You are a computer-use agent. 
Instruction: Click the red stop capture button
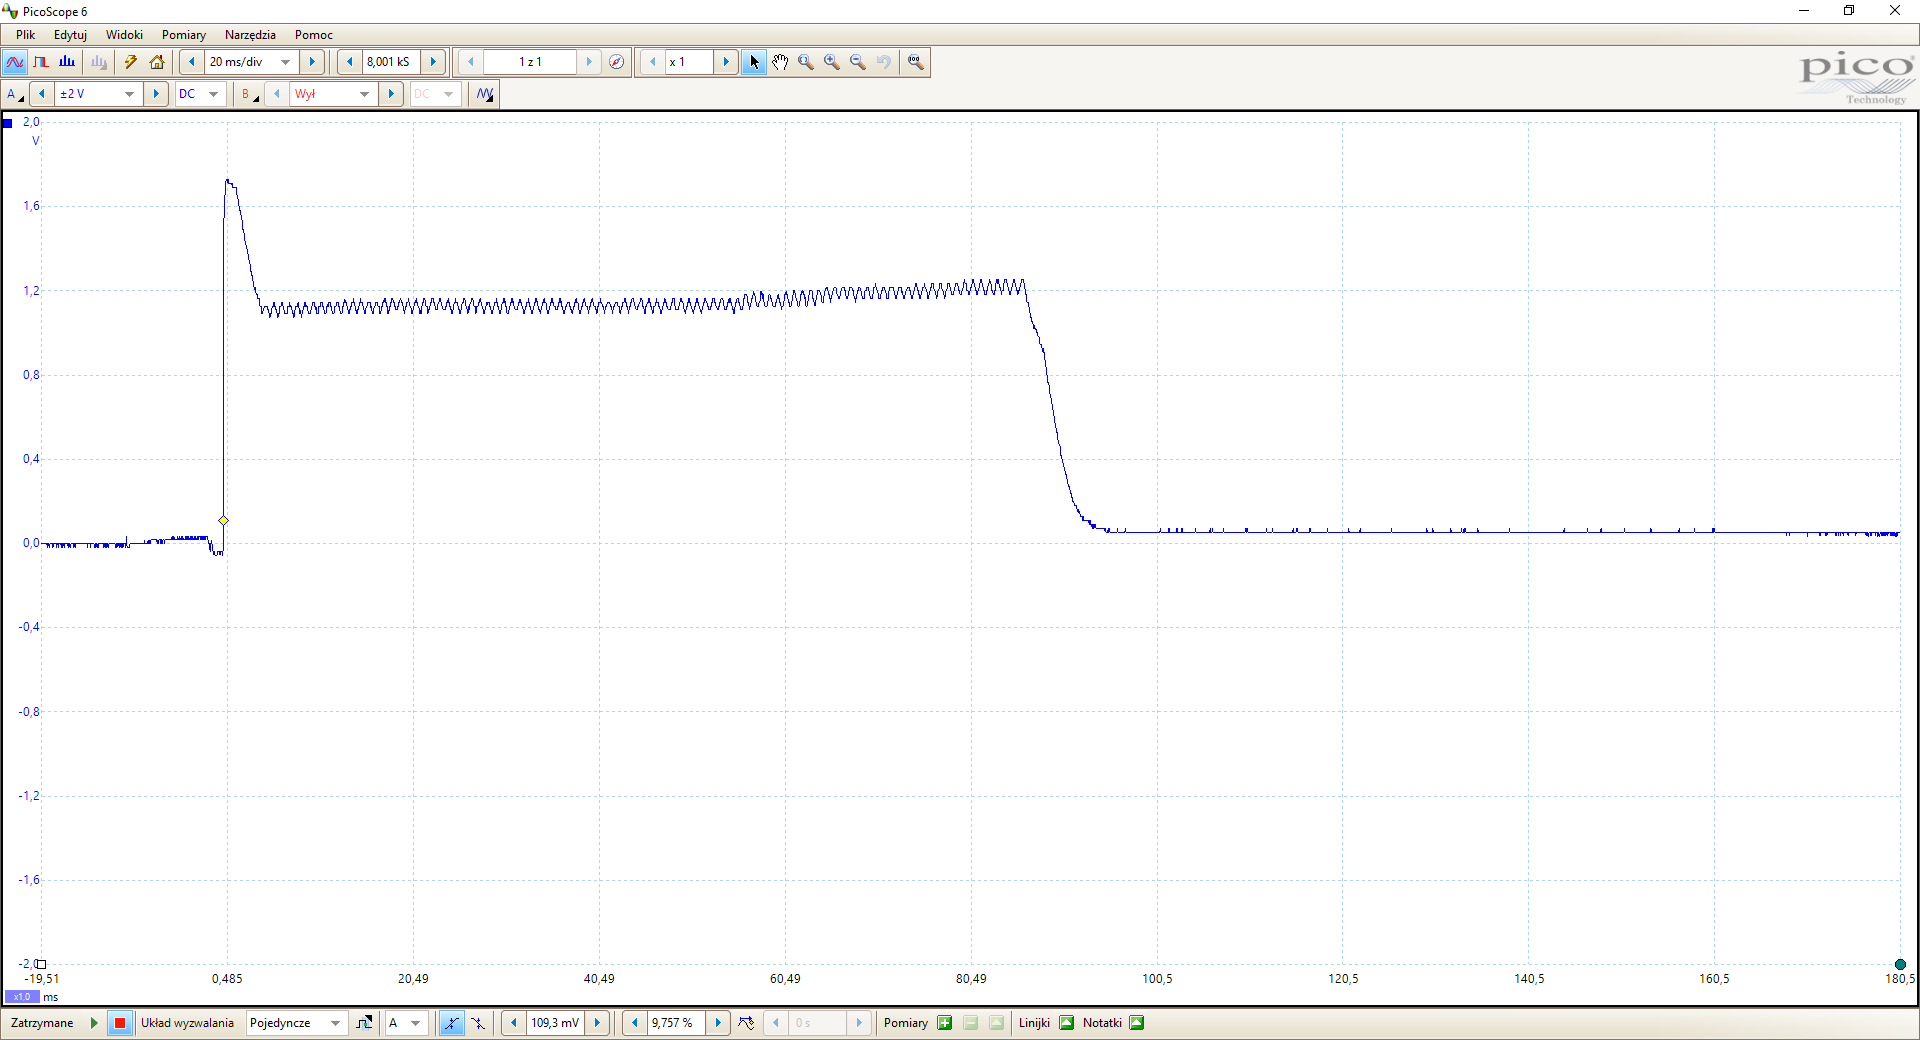120,1023
